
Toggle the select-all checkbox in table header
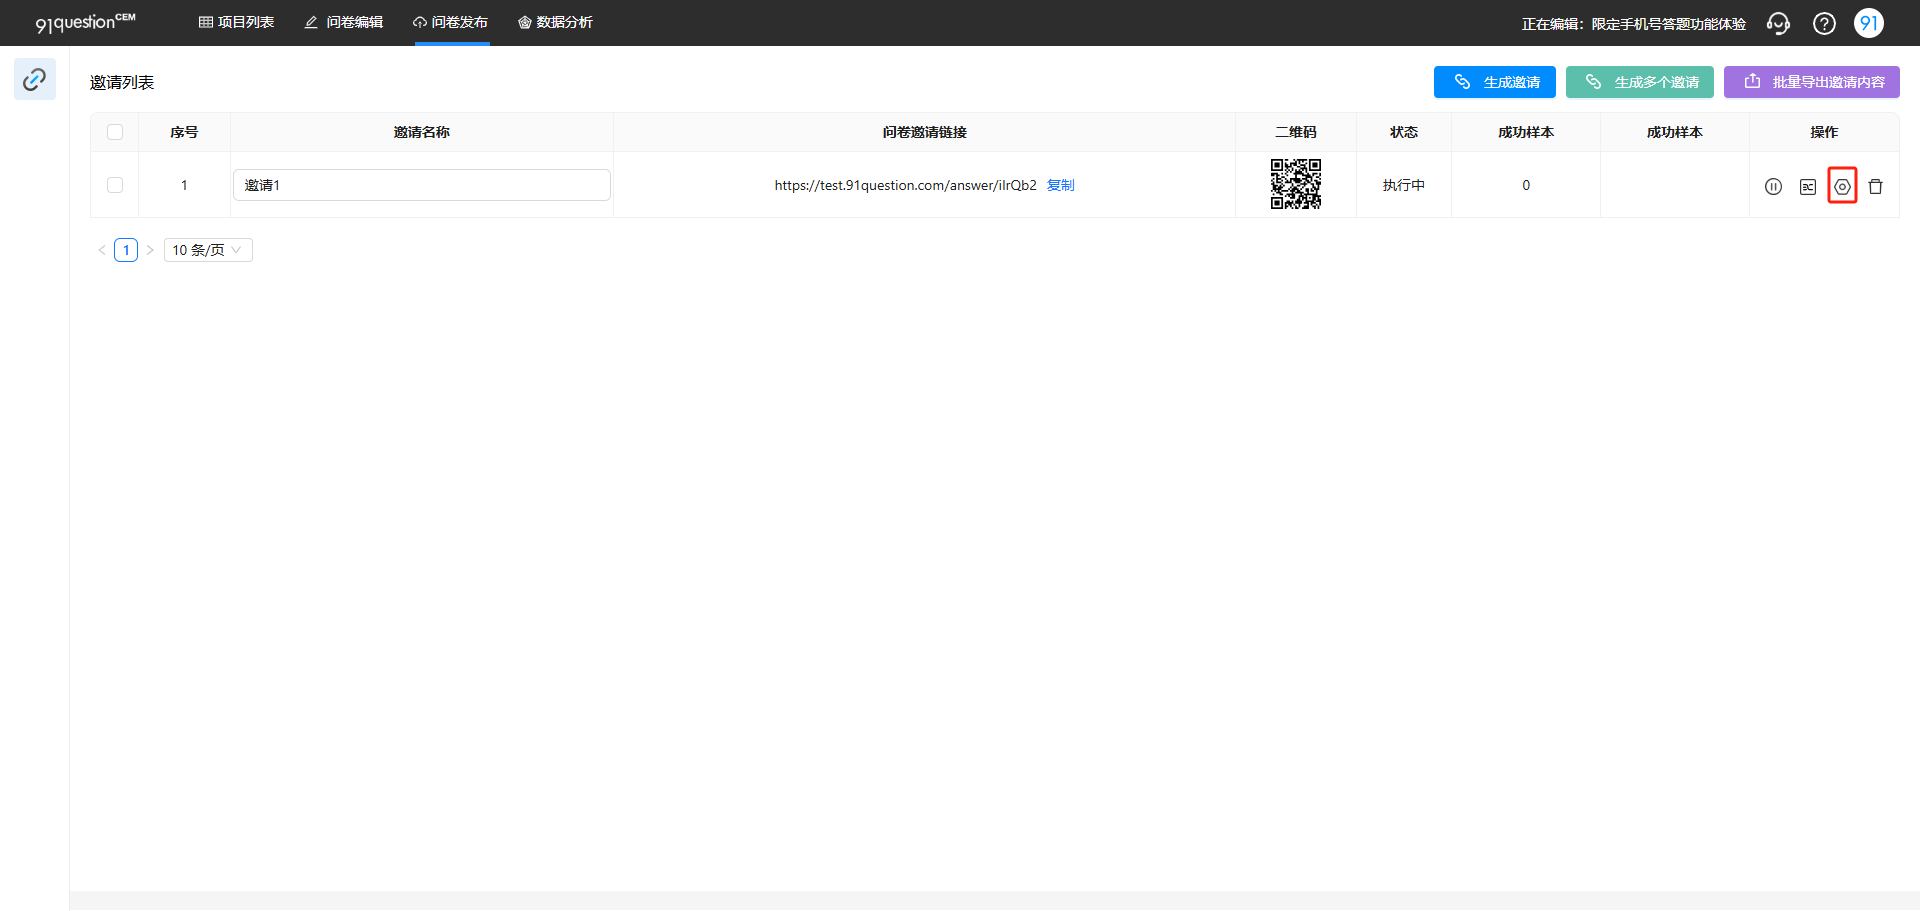click(x=115, y=132)
